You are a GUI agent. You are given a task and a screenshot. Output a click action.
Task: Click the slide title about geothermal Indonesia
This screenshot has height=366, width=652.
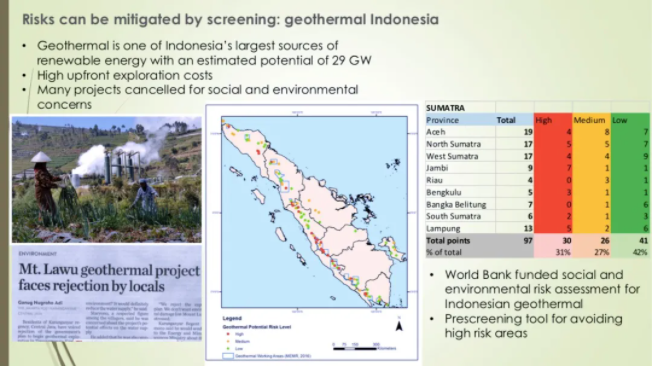click(230, 19)
